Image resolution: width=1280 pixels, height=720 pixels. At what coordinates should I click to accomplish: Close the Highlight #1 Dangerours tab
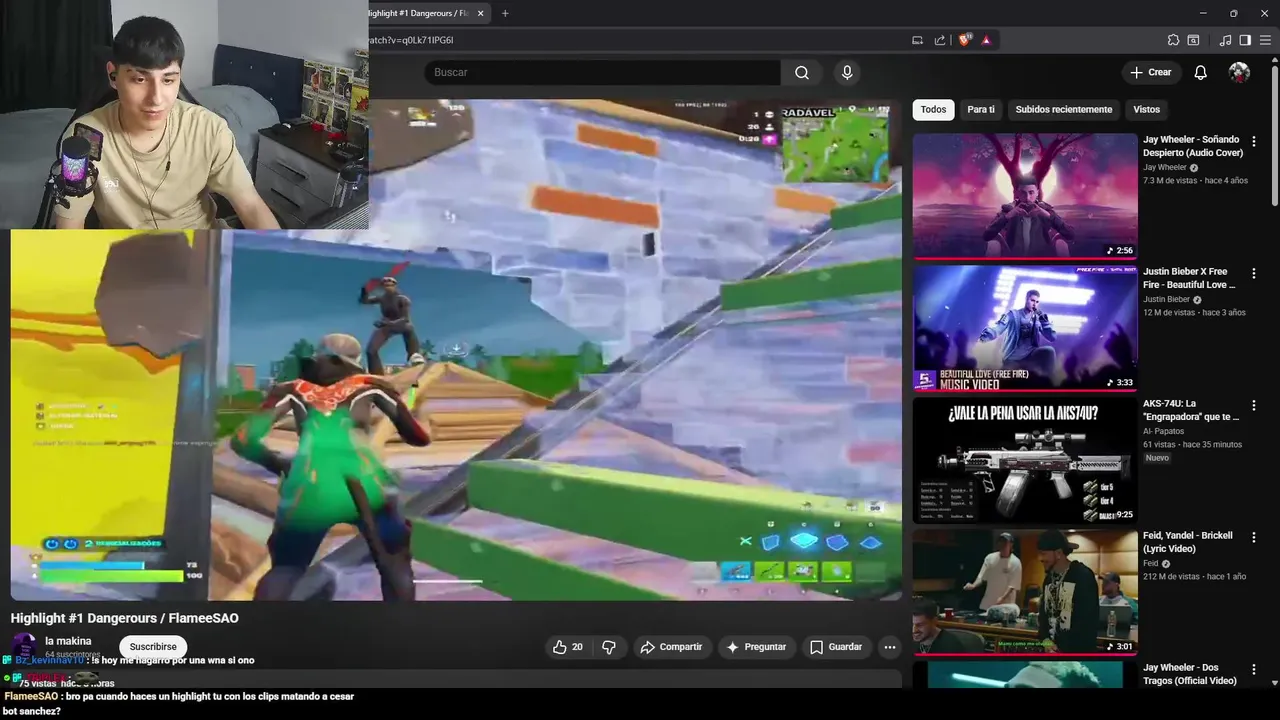pos(481,13)
